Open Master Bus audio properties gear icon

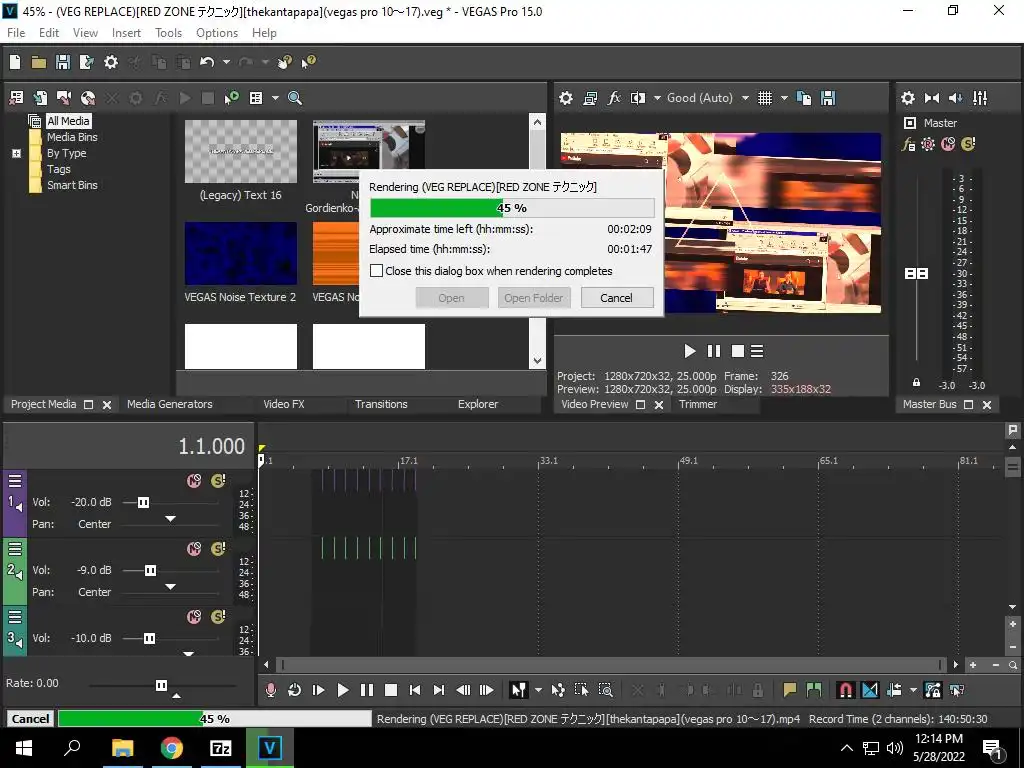point(908,98)
